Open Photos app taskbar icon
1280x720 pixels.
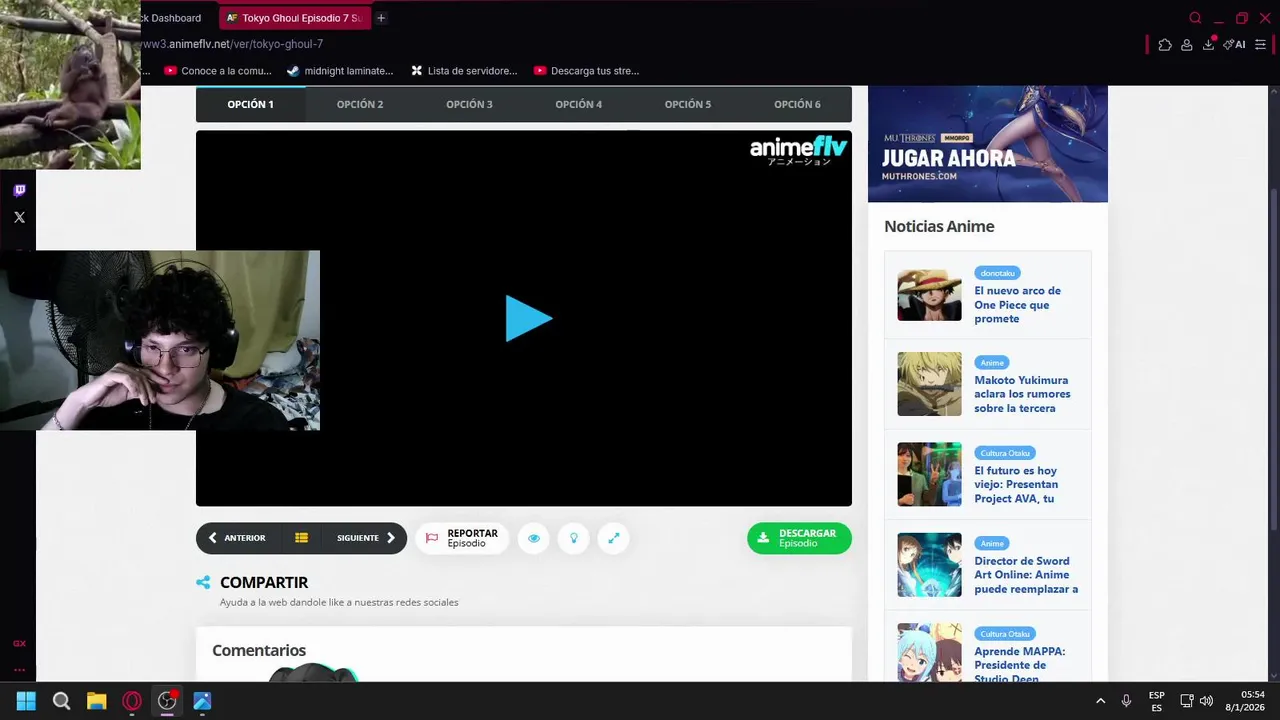202,701
